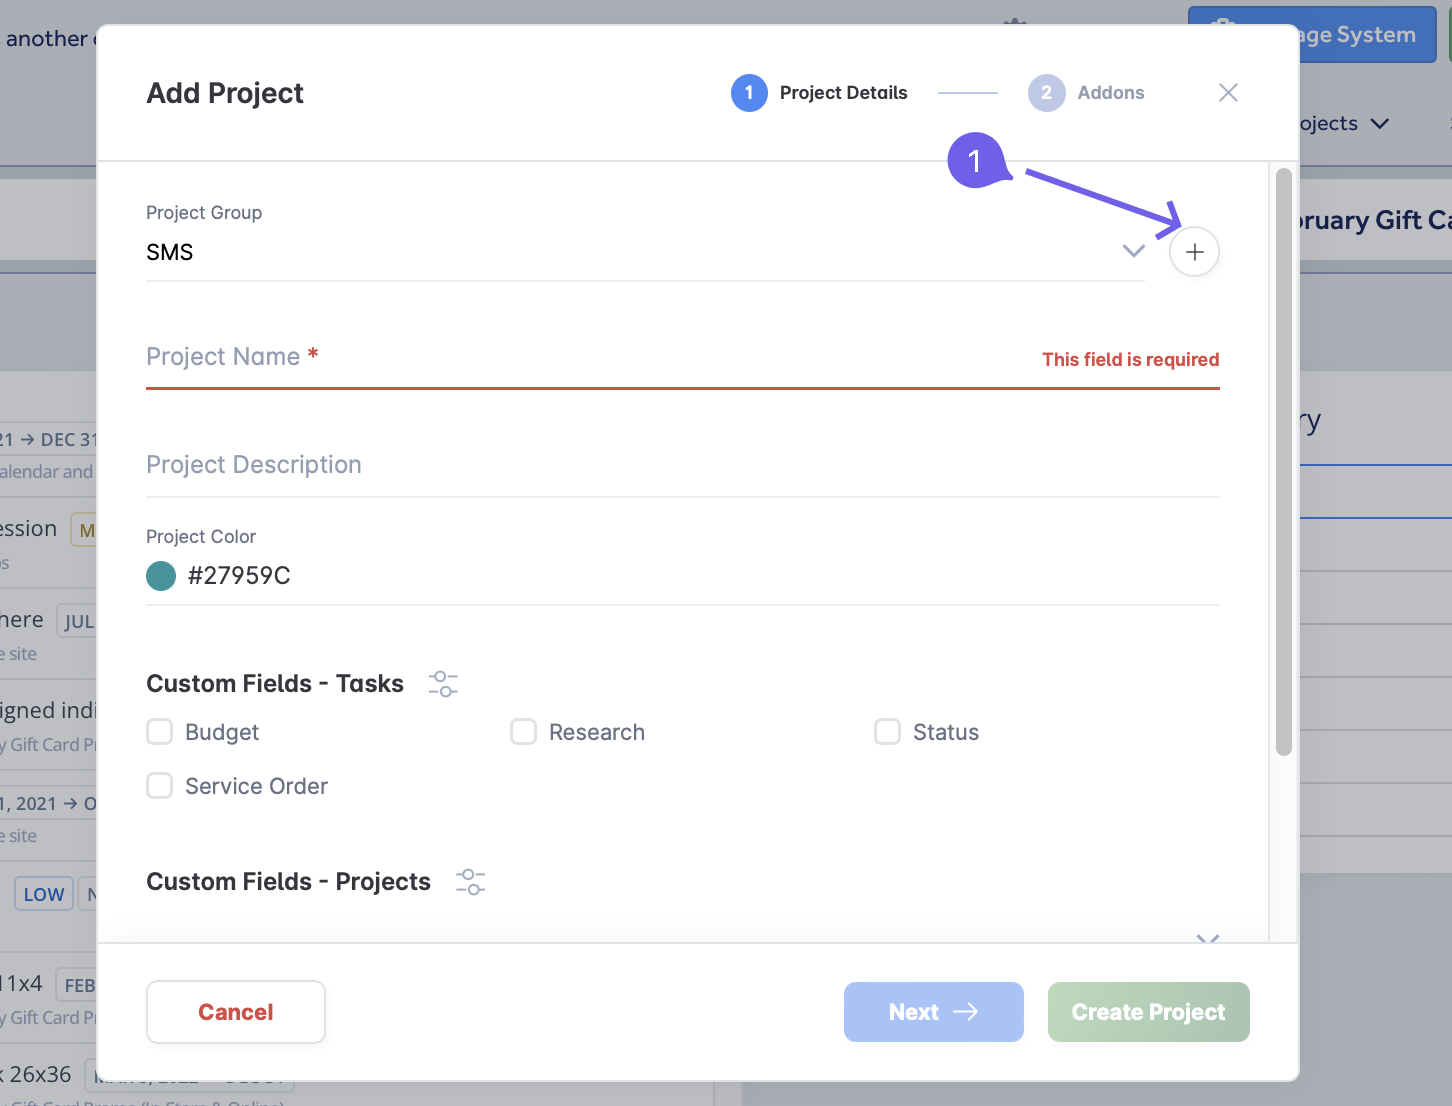The image size is (1452, 1106).
Task: Open Custom Fields - Tasks settings icon
Action: (x=443, y=684)
